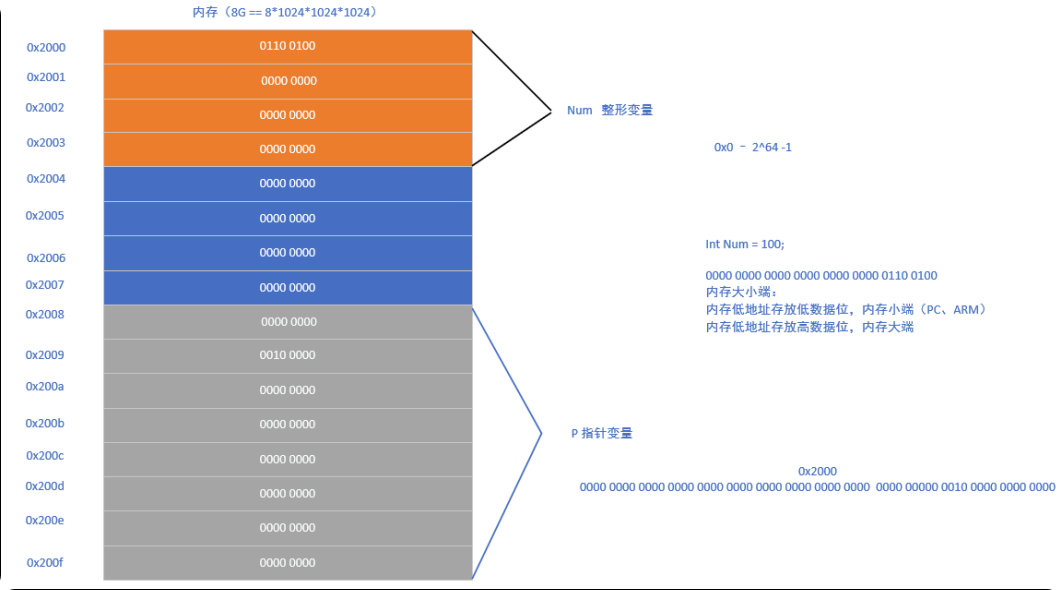Click the heading 内存大小端：
The image size is (1062, 590).
pos(742,293)
